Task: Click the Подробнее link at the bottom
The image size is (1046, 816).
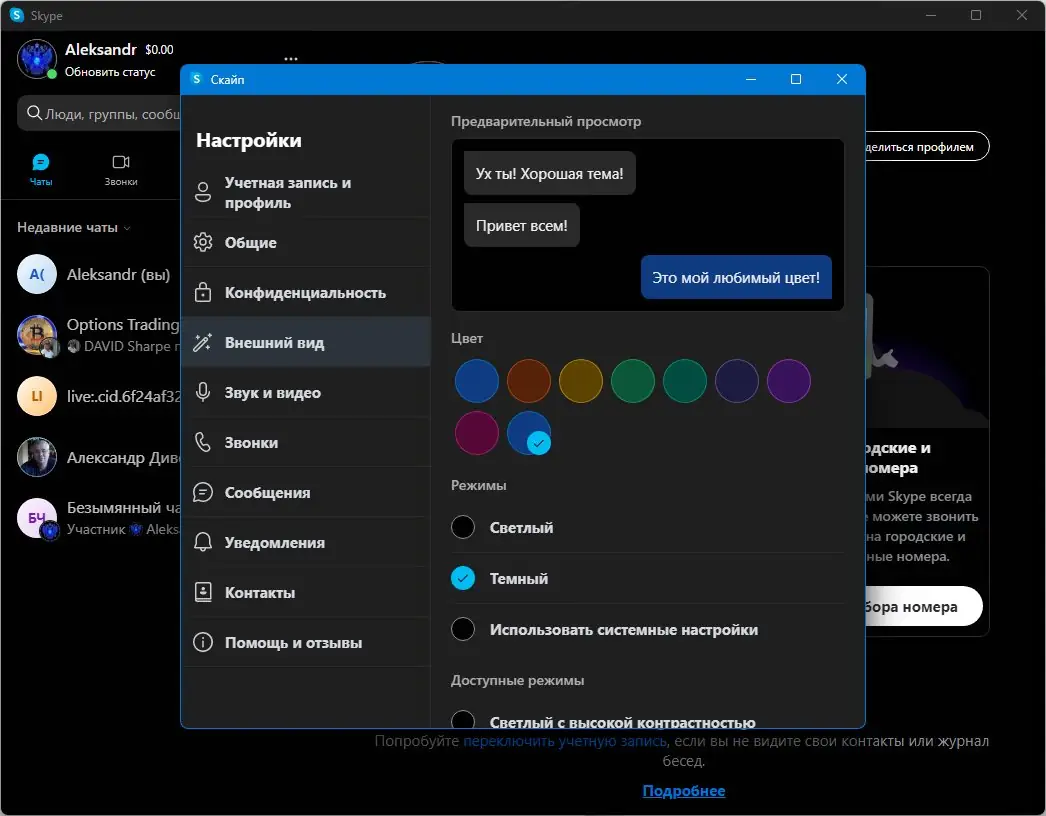Action: pyautogui.click(x=683, y=790)
